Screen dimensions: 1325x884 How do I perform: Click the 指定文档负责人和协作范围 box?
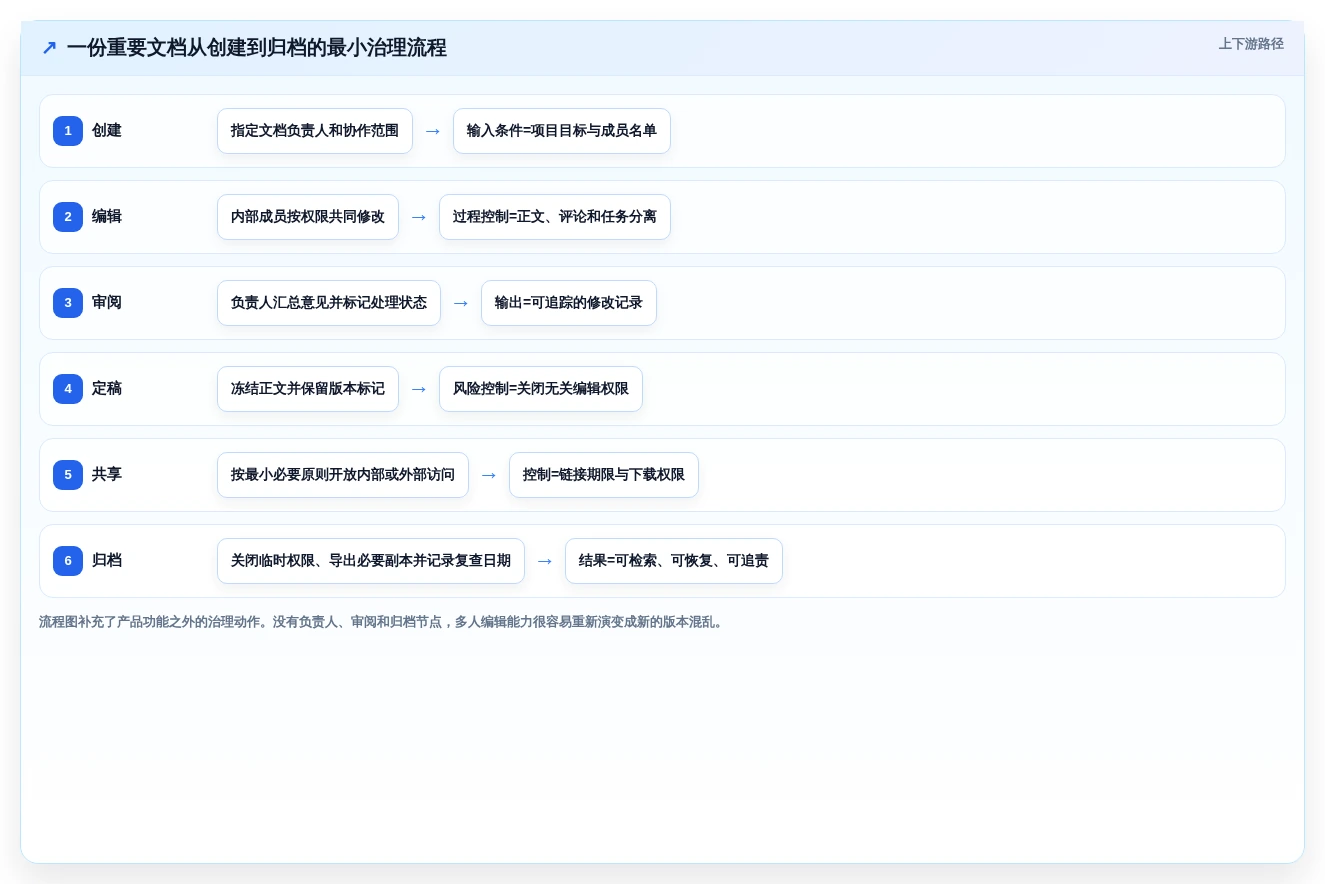click(x=315, y=131)
